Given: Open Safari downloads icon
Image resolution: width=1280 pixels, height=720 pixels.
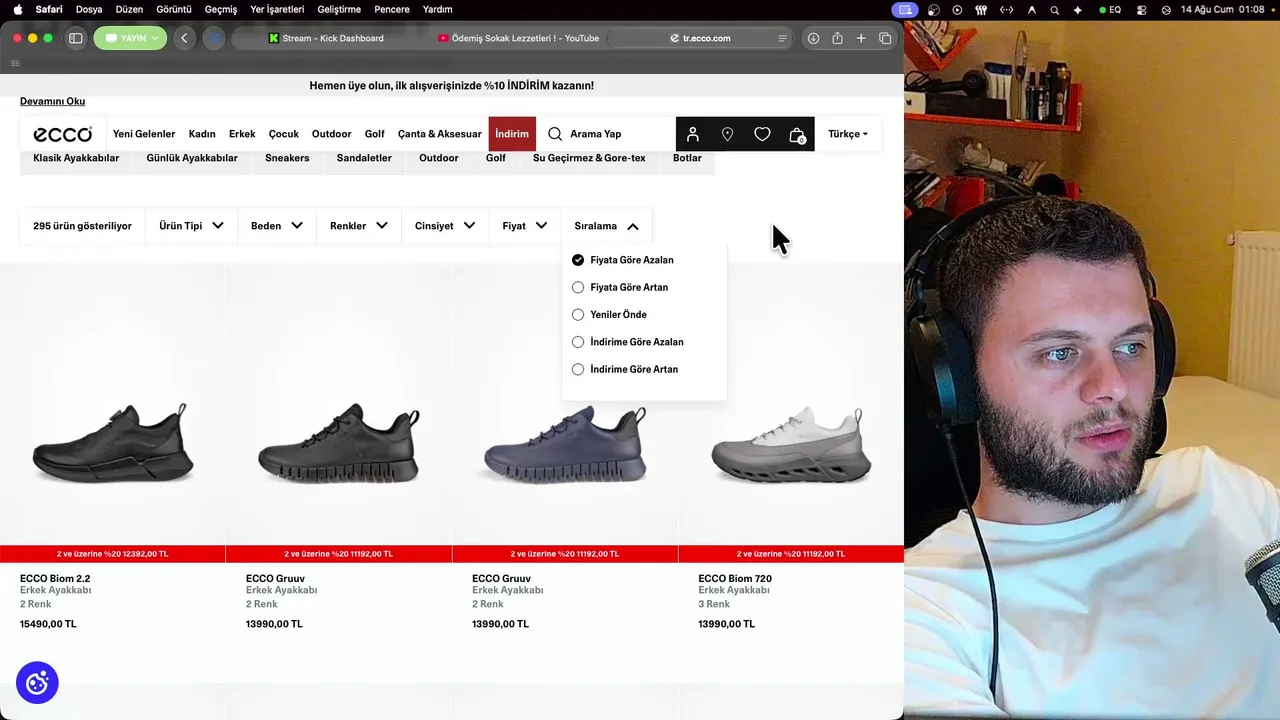Looking at the screenshot, I should point(813,38).
